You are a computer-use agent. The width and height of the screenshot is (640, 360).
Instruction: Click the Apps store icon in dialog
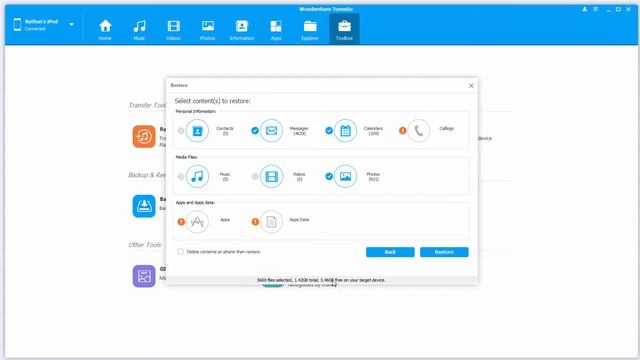[197, 222]
